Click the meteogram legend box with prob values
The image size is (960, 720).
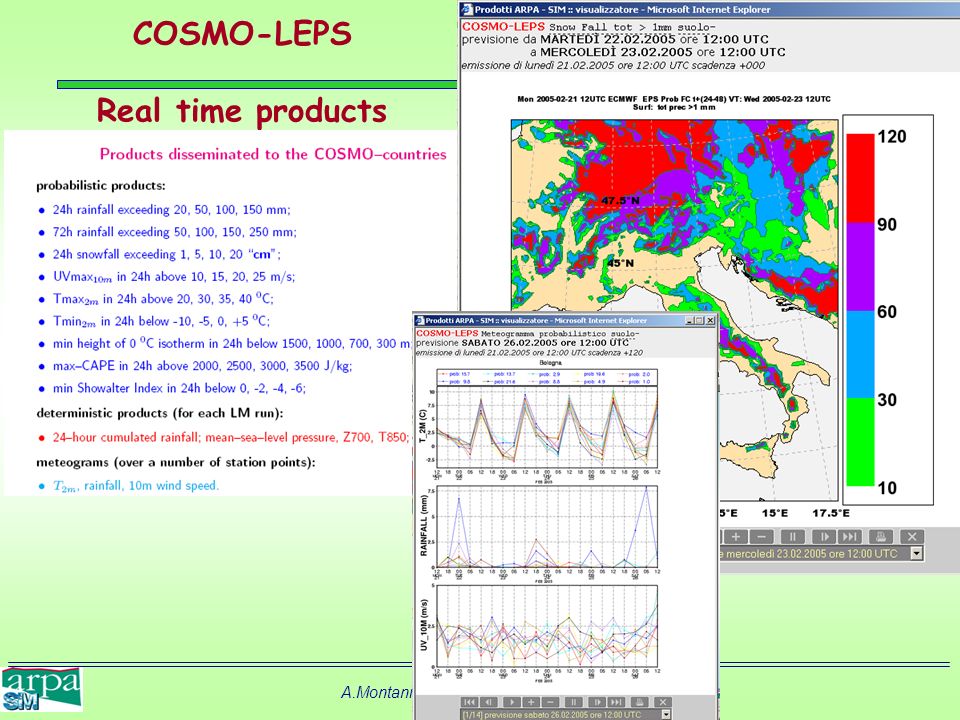545,377
